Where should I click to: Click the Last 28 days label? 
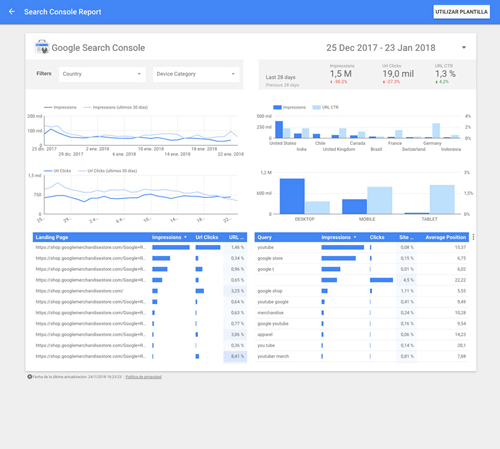(281, 77)
